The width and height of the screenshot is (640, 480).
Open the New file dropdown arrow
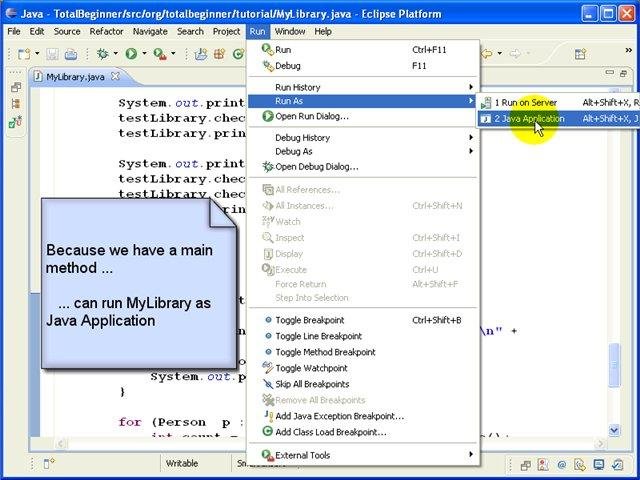tap(37, 53)
